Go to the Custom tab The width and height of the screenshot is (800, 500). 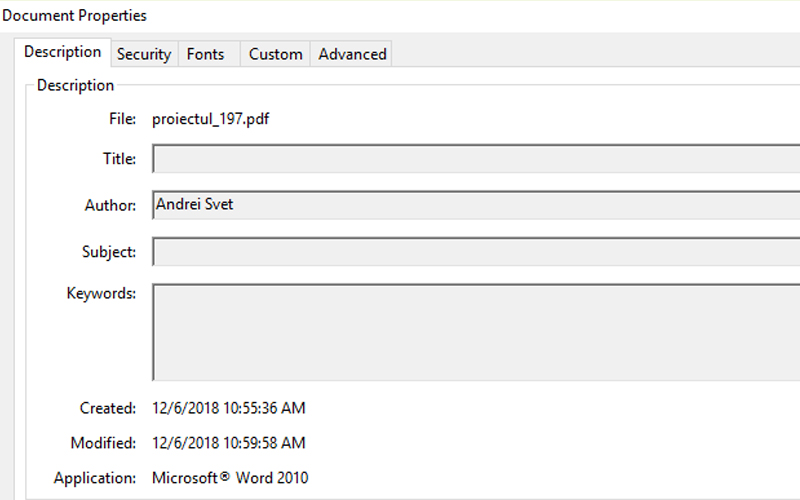click(275, 54)
